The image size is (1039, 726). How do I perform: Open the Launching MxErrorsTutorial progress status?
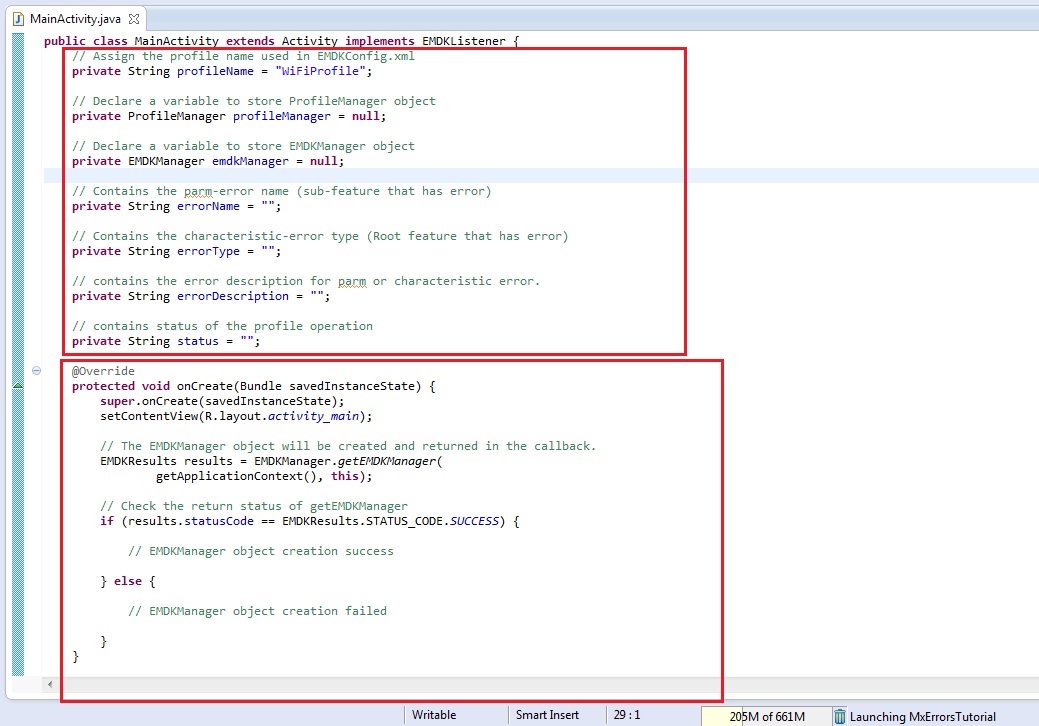tap(922, 716)
